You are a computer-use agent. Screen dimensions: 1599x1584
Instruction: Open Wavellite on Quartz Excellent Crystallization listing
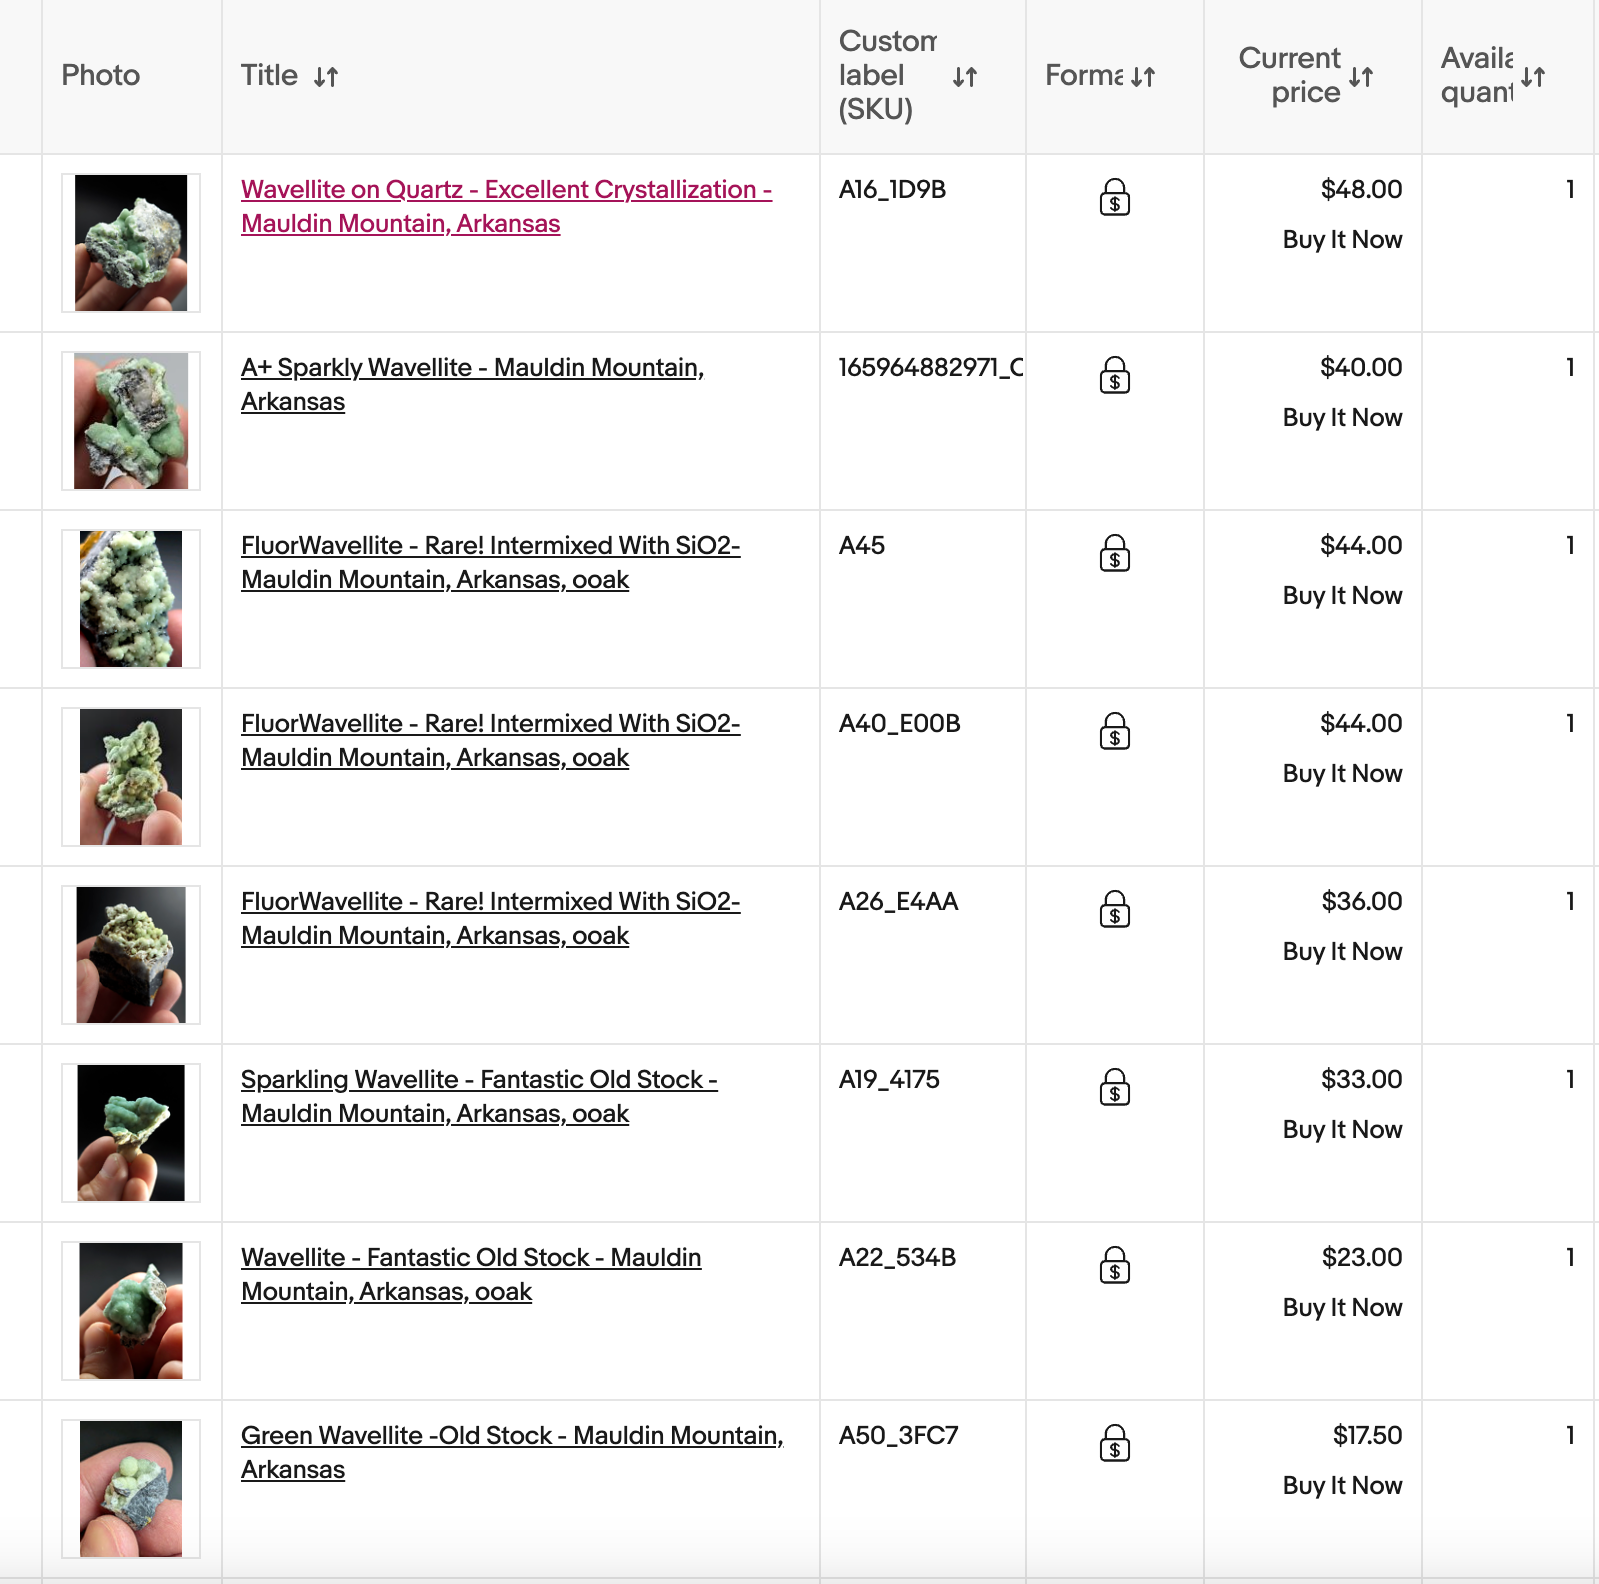[505, 190]
